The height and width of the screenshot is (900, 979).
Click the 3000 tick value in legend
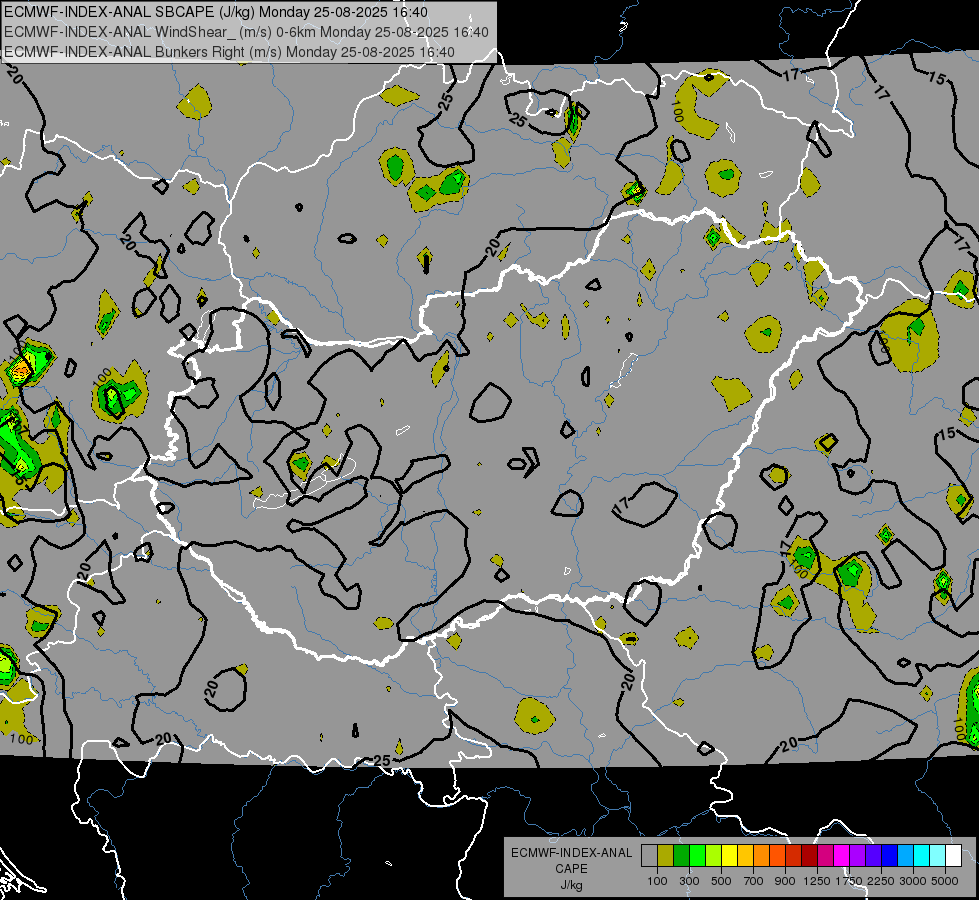pos(913,881)
